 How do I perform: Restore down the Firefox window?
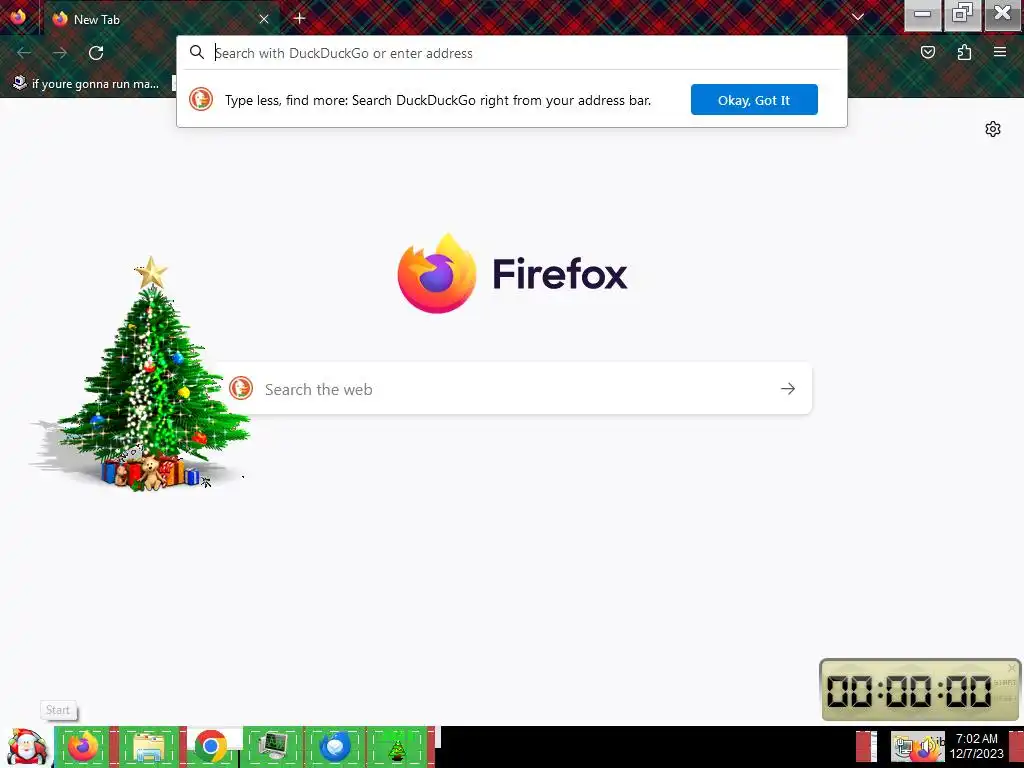[962, 14]
